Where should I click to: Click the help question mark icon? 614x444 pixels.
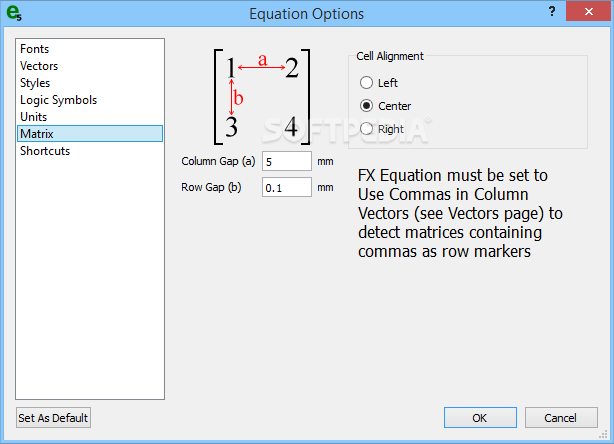pos(552,11)
